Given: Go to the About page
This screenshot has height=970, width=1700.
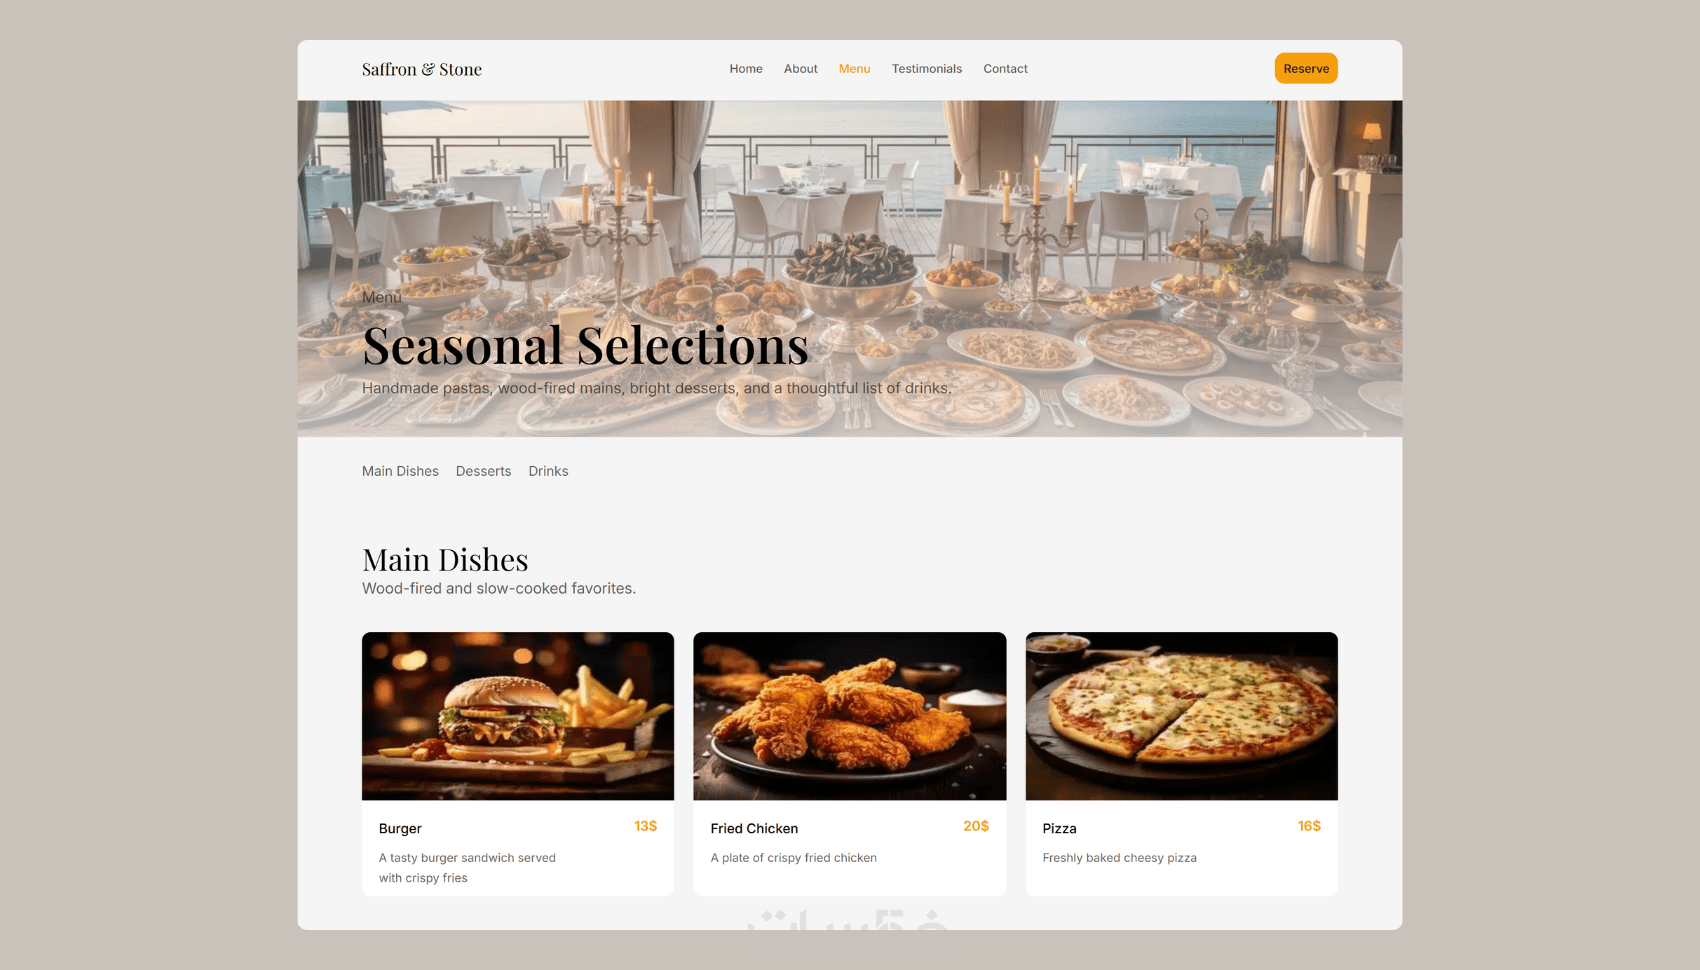Looking at the screenshot, I should [801, 69].
